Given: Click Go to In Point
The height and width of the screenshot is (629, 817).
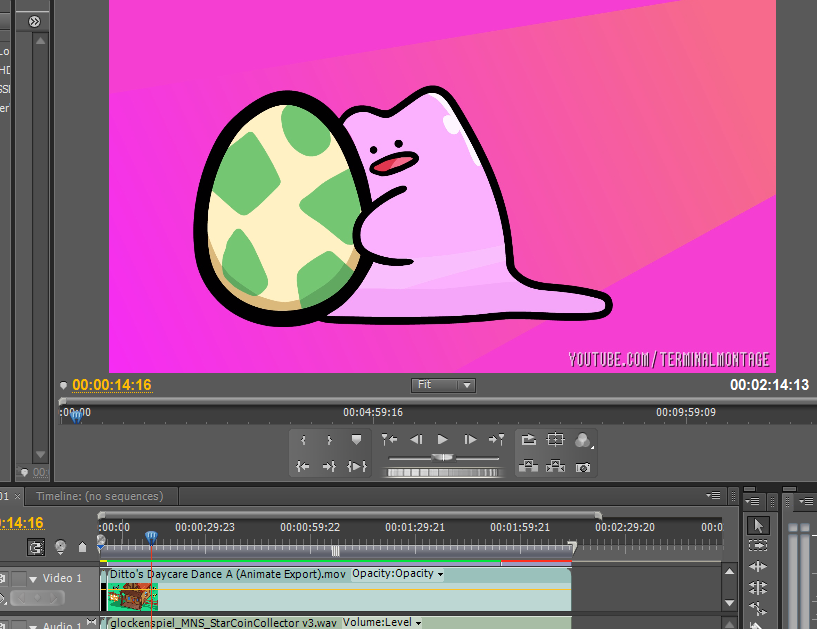Looking at the screenshot, I should coord(303,466).
